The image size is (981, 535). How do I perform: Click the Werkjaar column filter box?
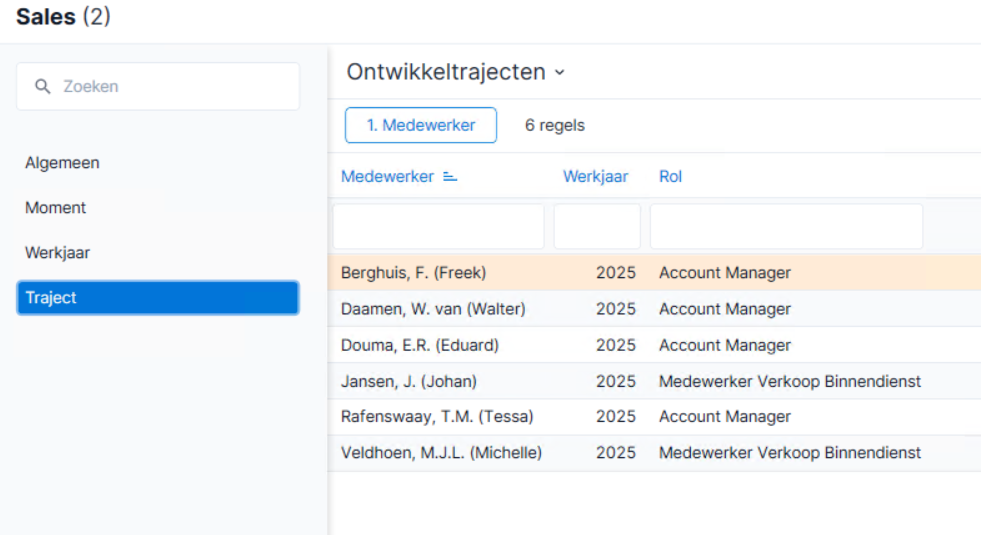(597, 227)
